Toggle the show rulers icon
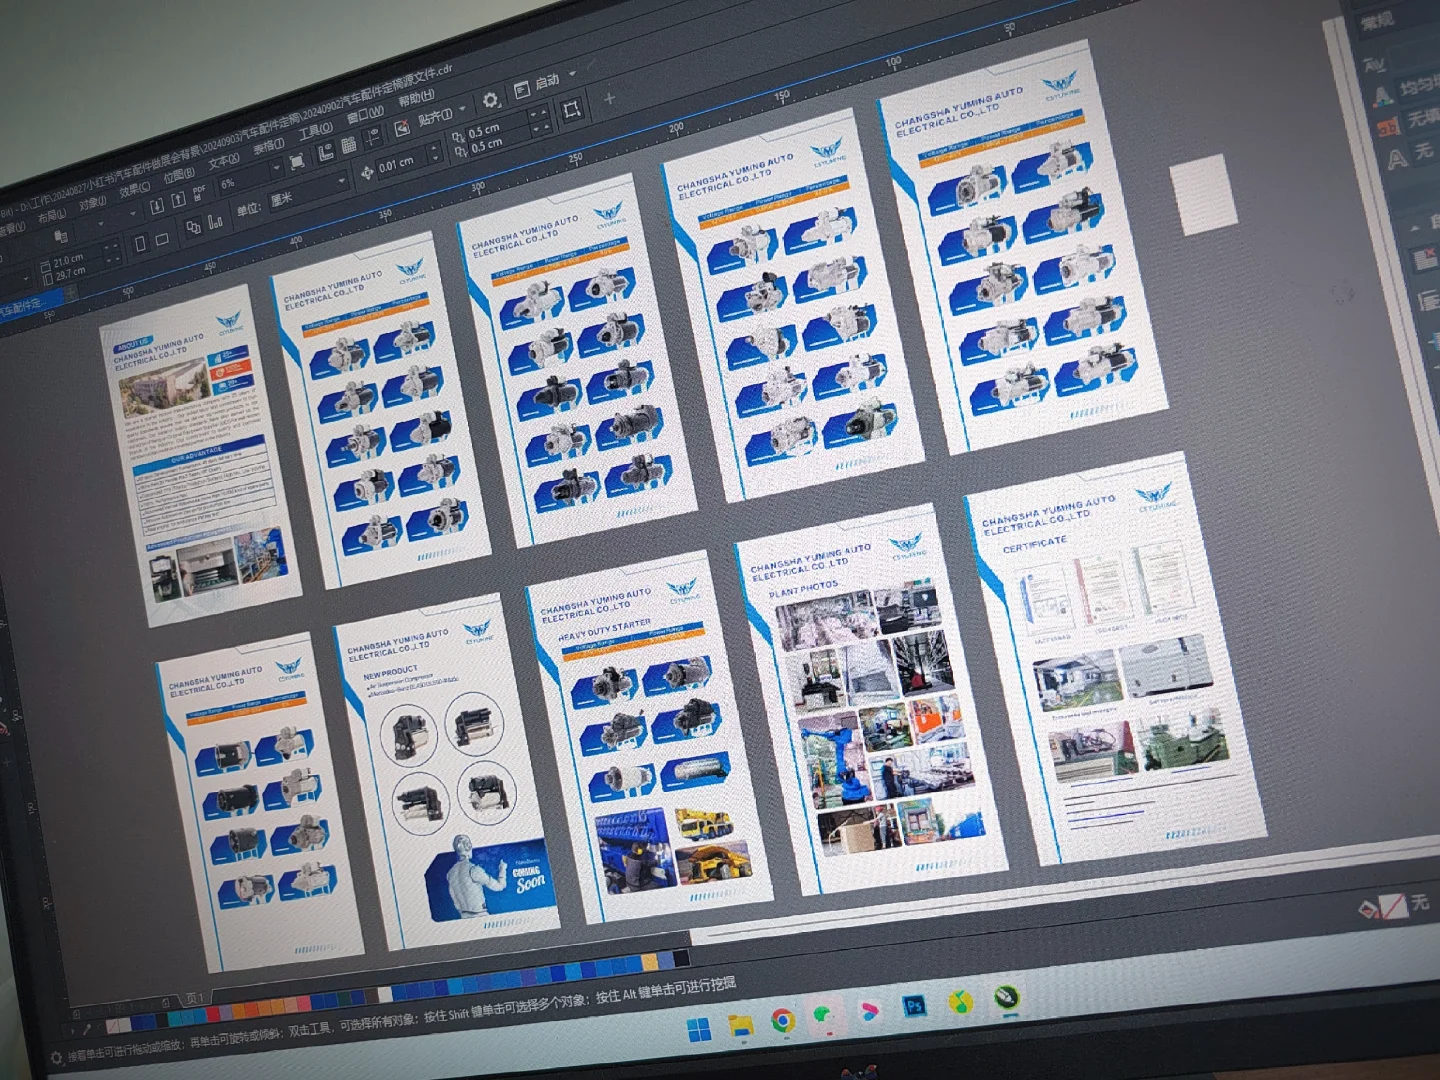Image resolution: width=1440 pixels, height=1080 pixels. point(325,153)
